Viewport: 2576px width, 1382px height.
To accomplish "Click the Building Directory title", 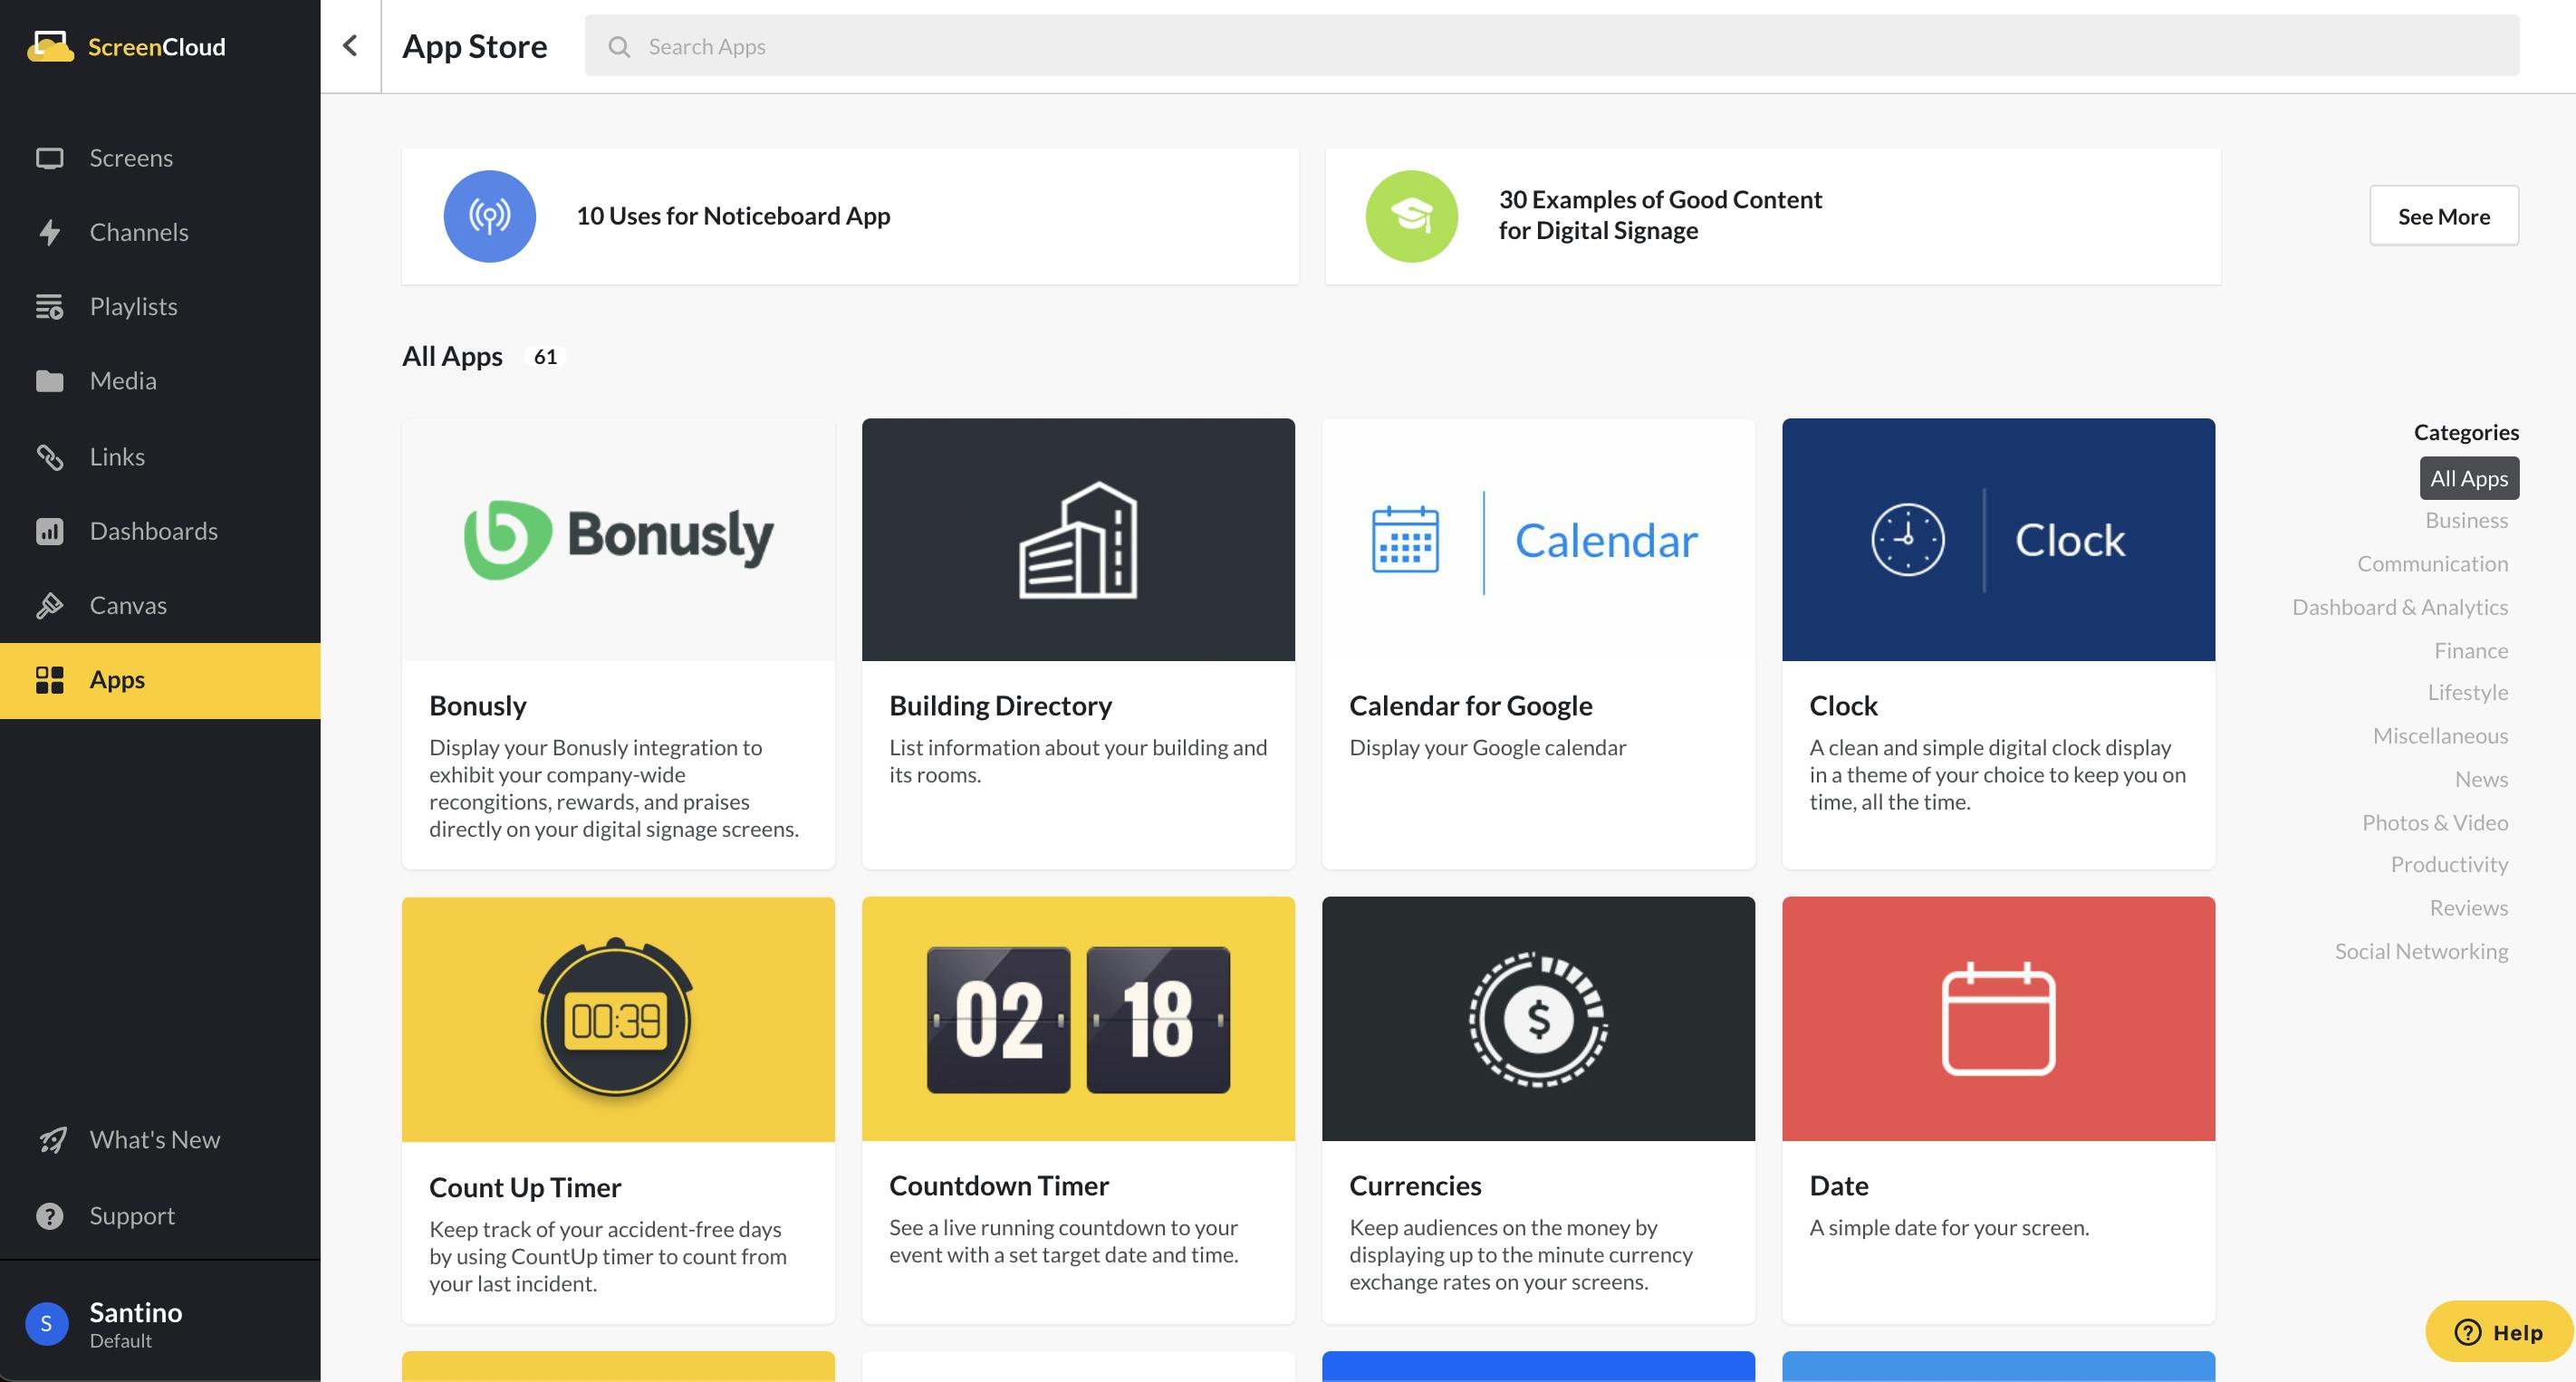I will pos(1000,706).
